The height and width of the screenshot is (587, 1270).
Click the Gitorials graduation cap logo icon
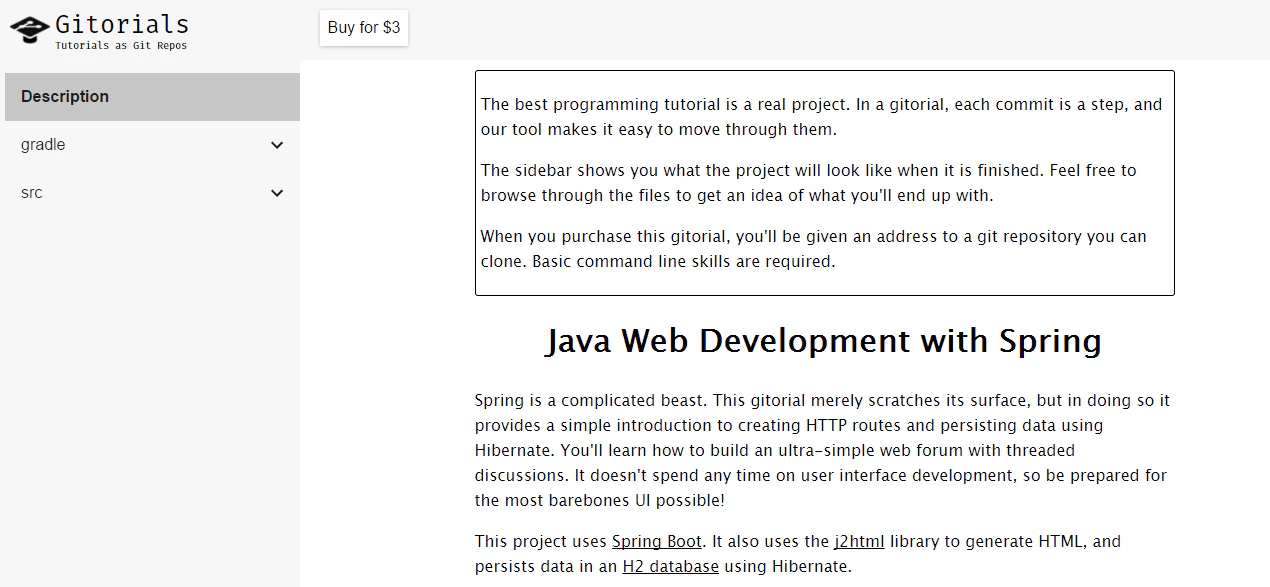[30, 31]
